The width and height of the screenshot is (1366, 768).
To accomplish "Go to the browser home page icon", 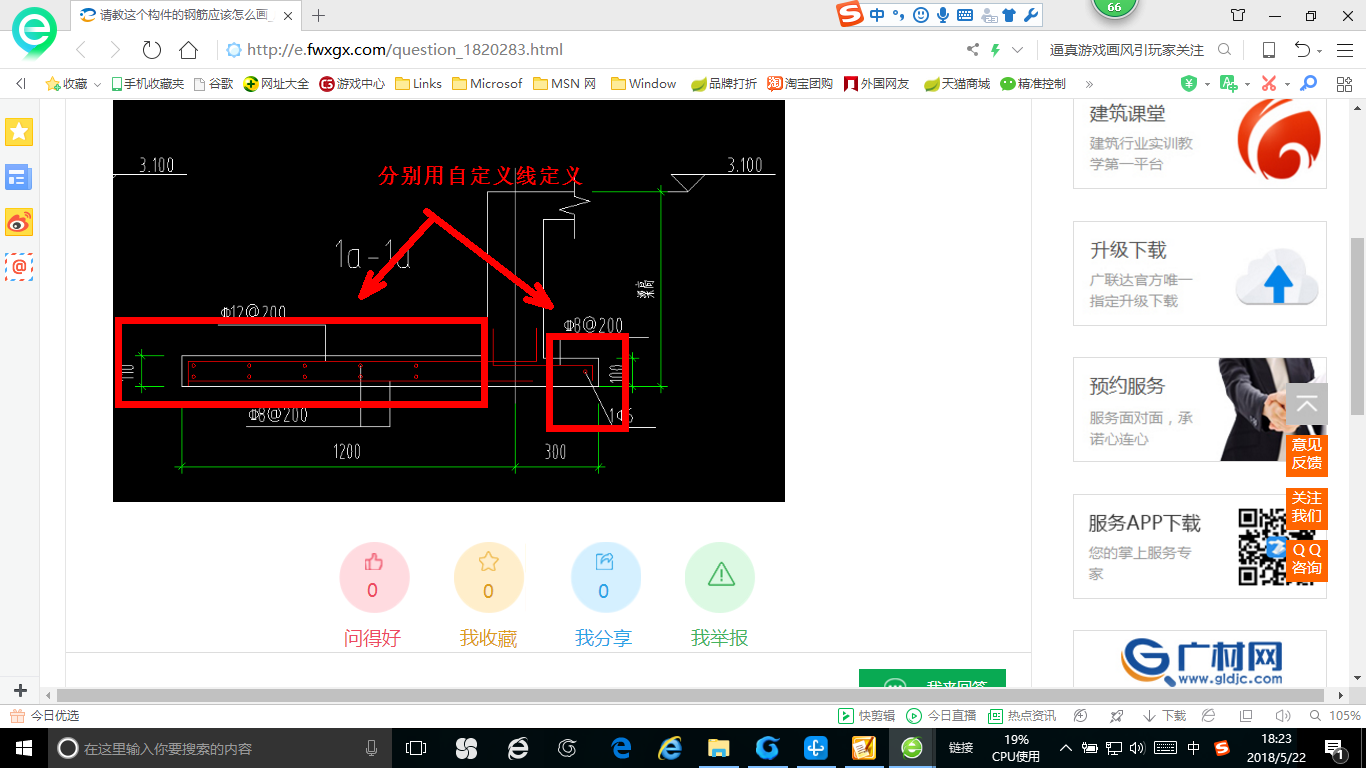I will pos(188,50).
